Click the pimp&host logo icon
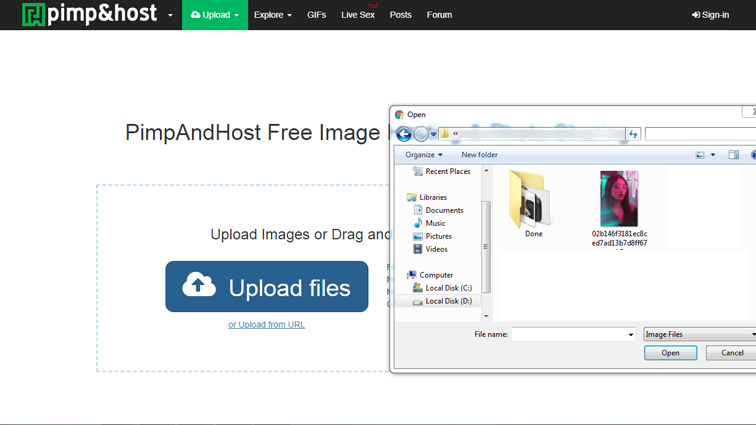The height and width of the screenshot is (425, 756). click(33, 14)
